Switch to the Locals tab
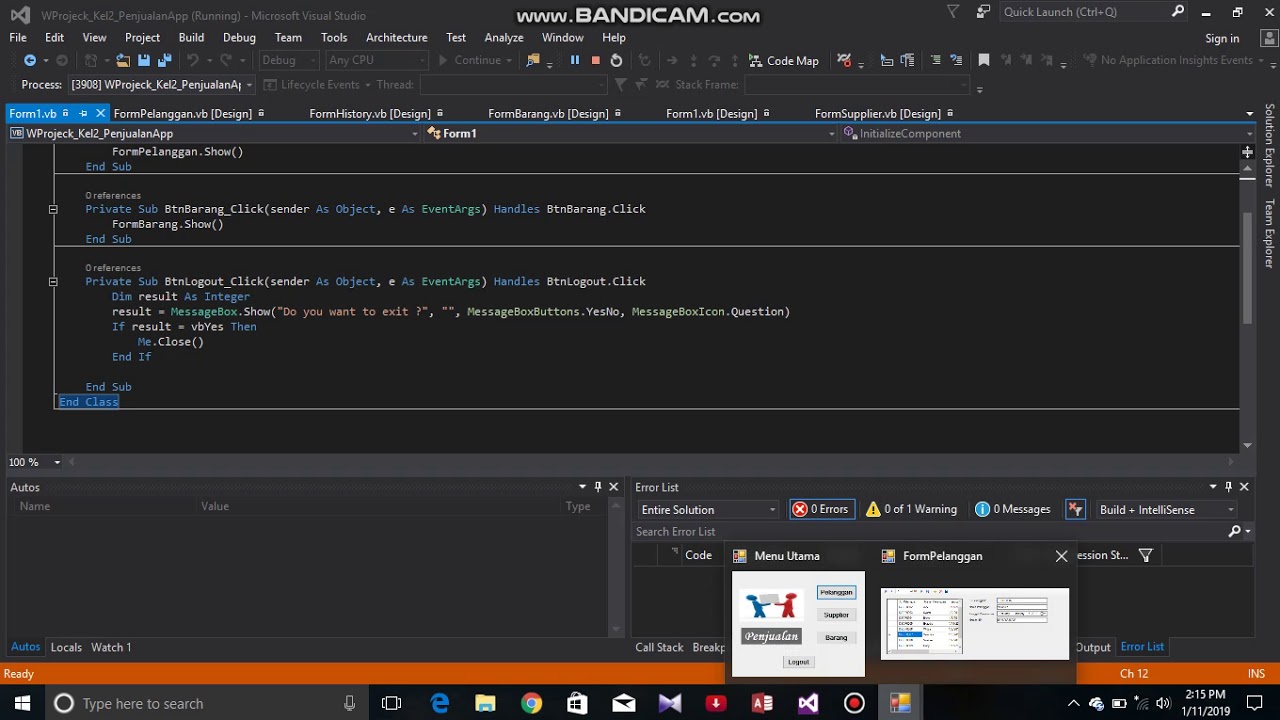Screen dimensions: 1280x720 (66, 647)
